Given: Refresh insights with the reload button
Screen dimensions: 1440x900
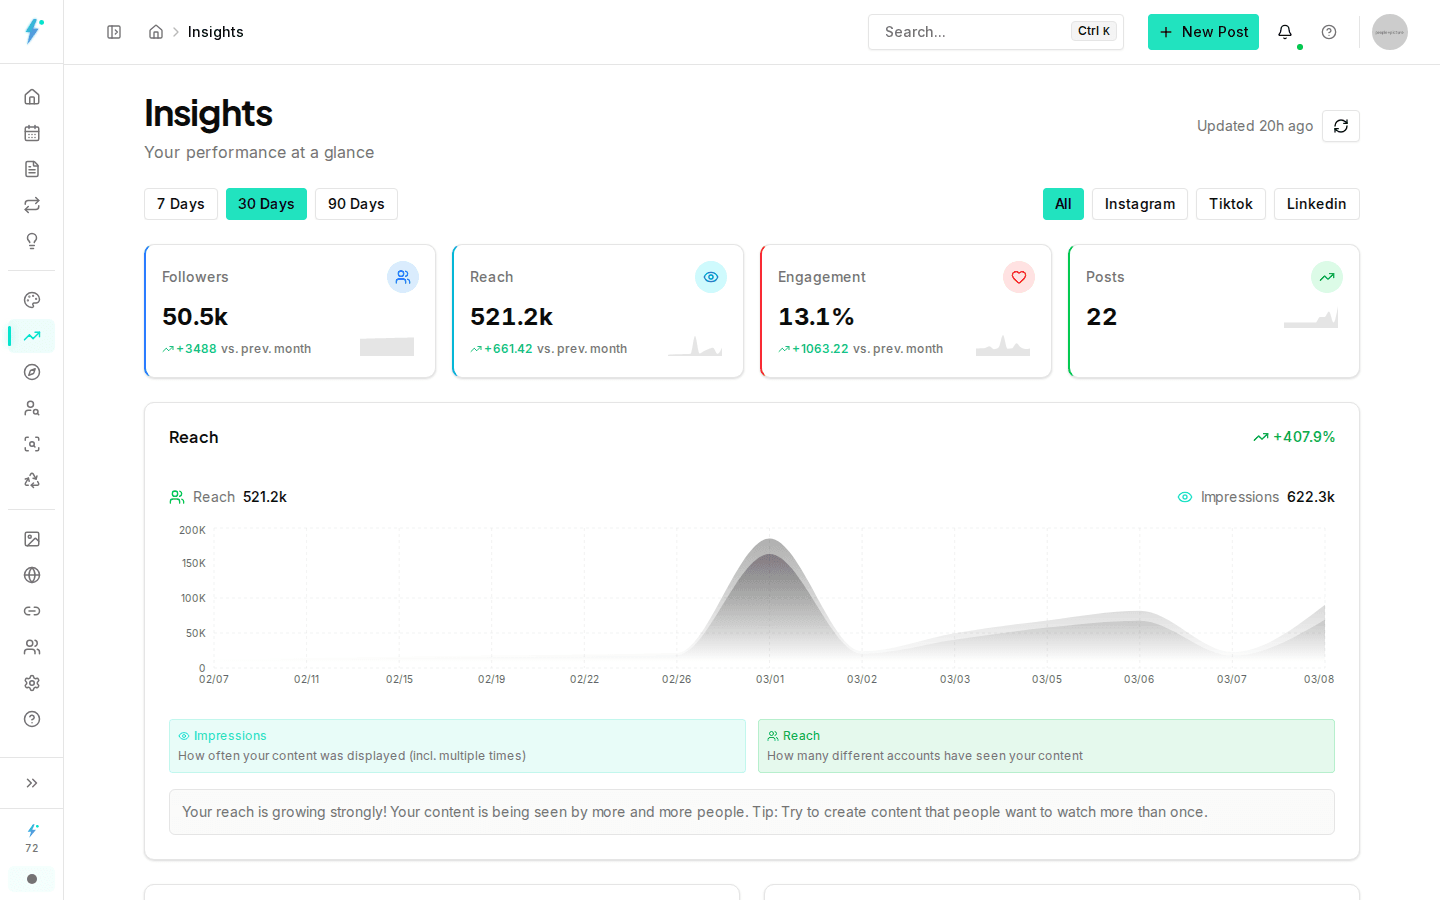Looking at the screenshot, I should (x=1340, y=126).
